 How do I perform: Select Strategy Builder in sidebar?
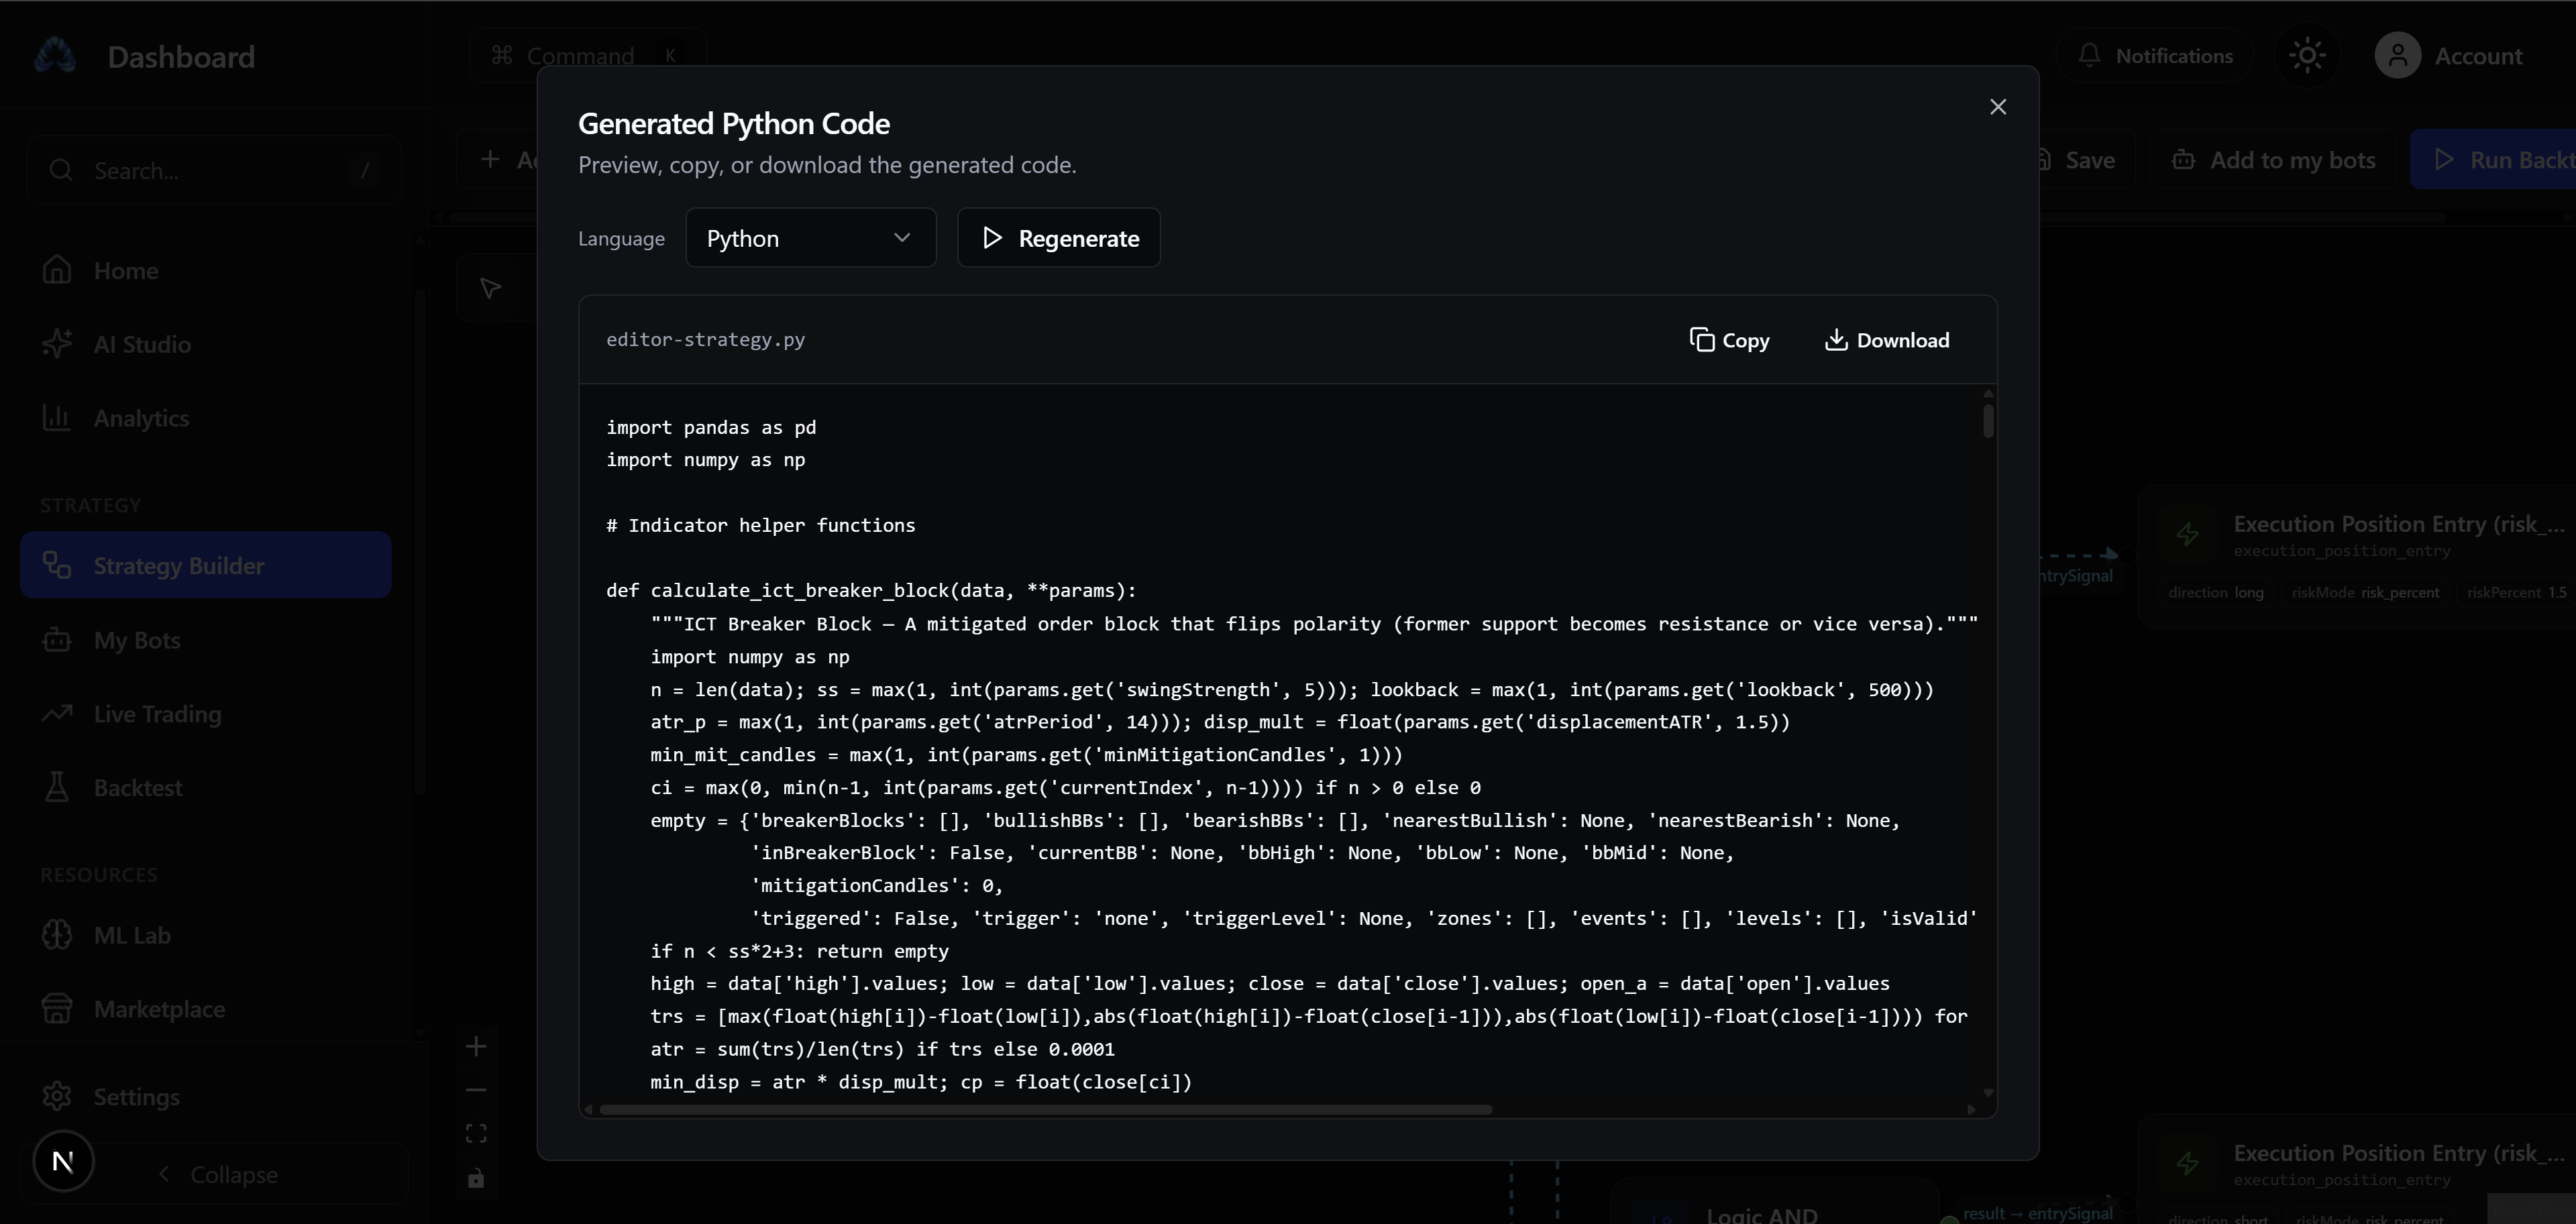(205, 565)
